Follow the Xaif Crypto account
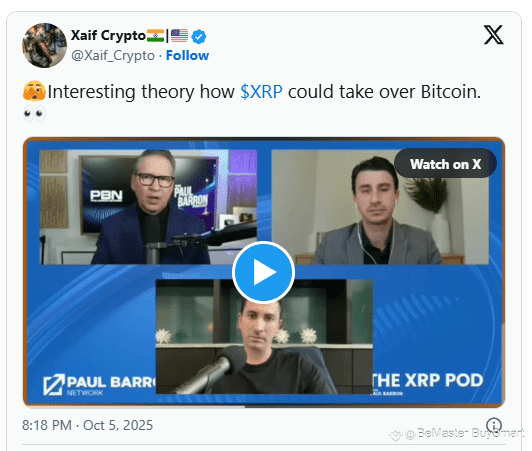The width and height of the screenshot is (532, 451). coord(187,55)
